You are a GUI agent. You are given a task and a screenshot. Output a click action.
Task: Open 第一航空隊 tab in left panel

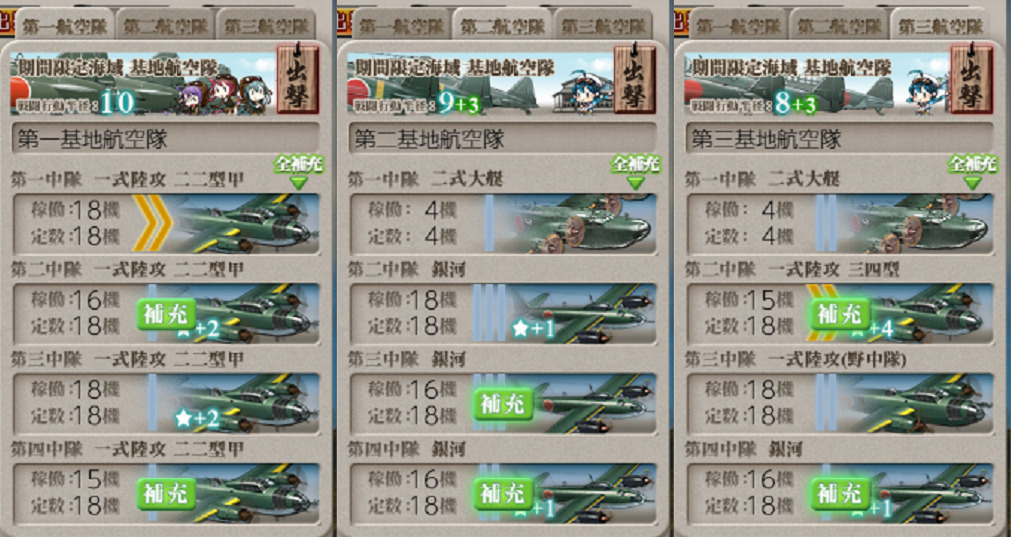tap(64, 26)
